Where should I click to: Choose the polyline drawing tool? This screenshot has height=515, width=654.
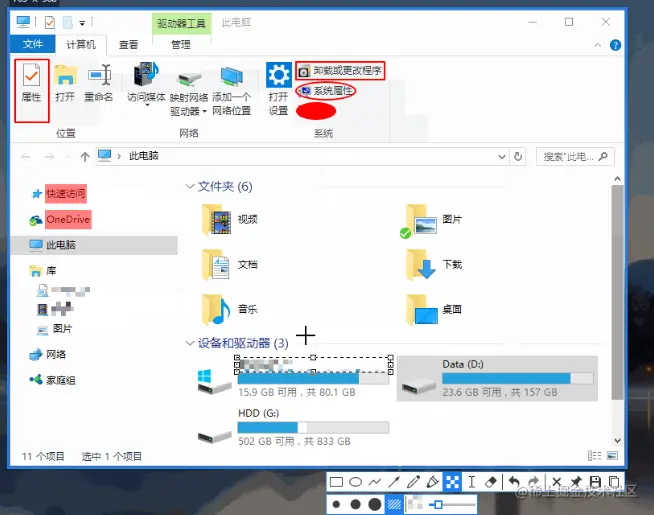[x=375, y=482]
